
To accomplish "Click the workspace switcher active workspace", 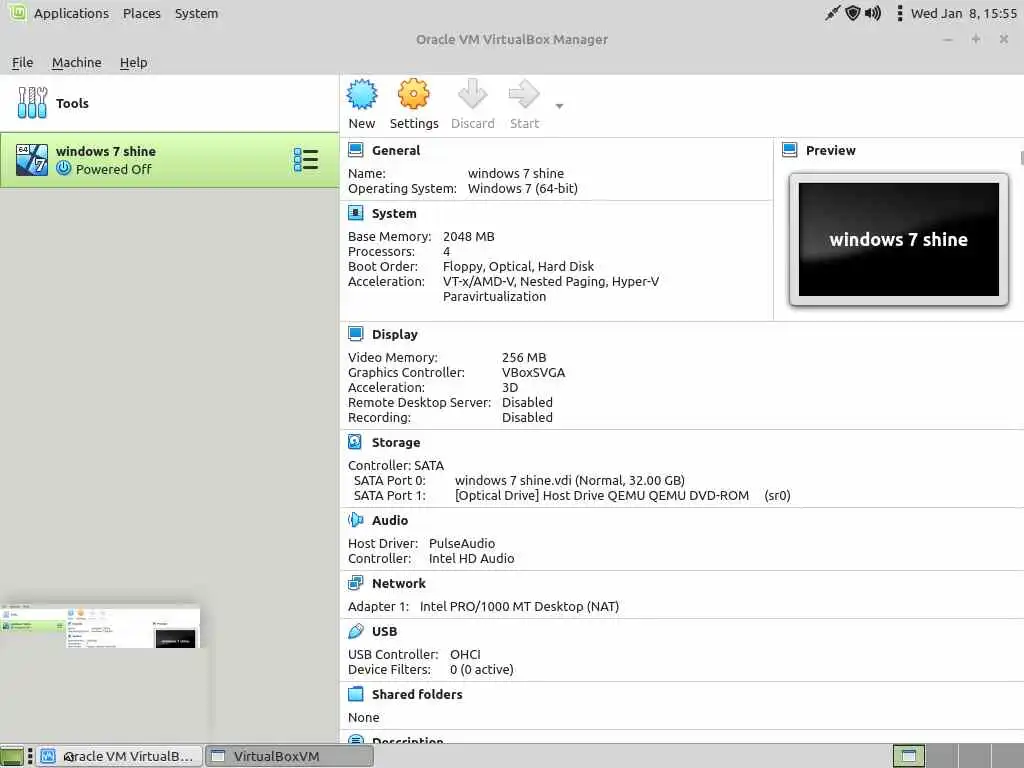I will click(x=908, y=756).
